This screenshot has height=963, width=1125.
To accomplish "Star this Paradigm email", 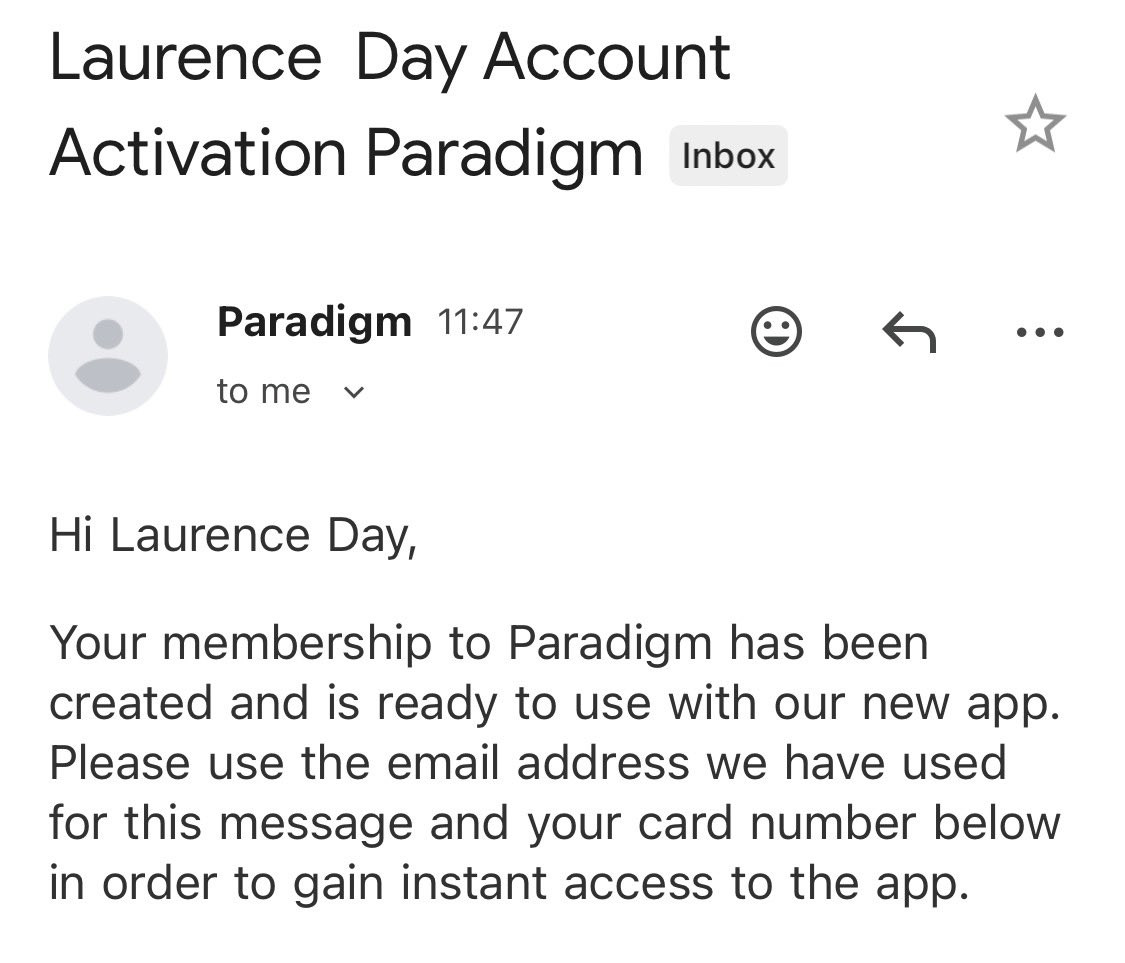I will [x=1035, y=124].
